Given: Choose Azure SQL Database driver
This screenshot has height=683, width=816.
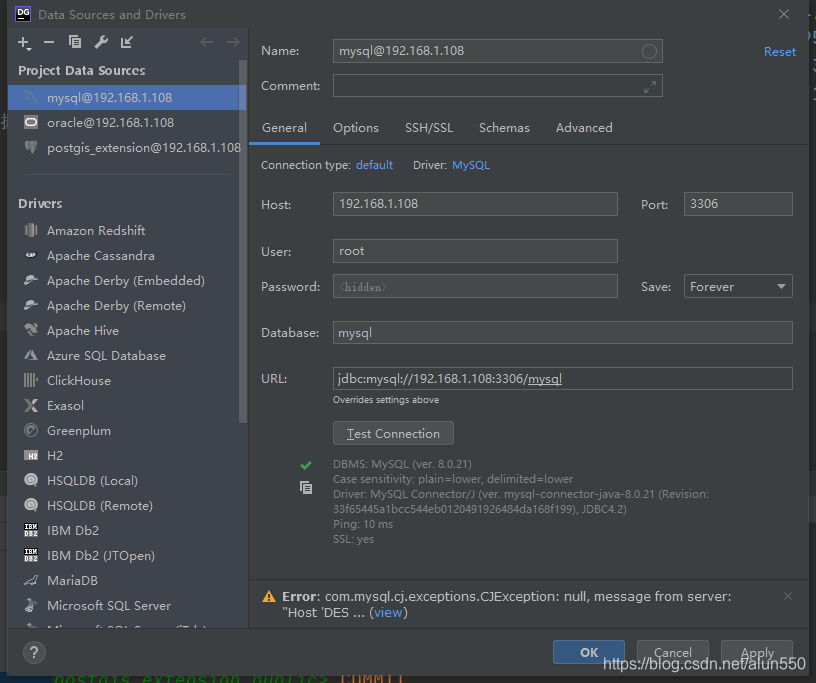Looking at the screenshot, I should 123,356.
